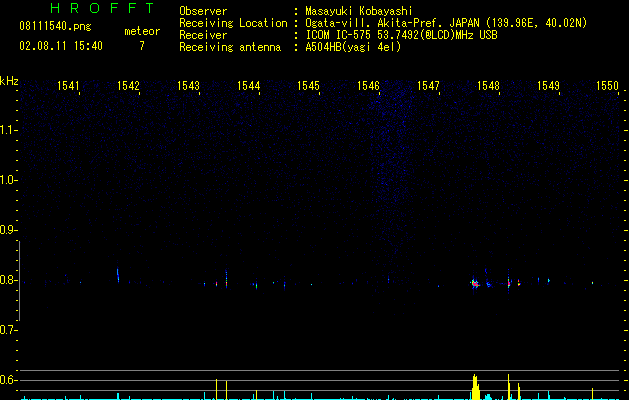Click time marker 1541
629x400 pixels.
68,86
